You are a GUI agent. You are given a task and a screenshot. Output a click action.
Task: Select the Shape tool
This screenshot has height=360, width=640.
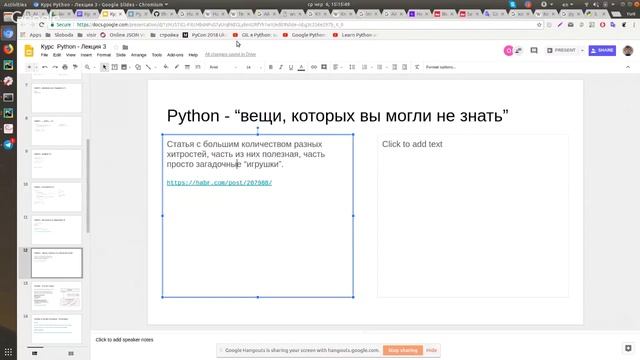138,67
